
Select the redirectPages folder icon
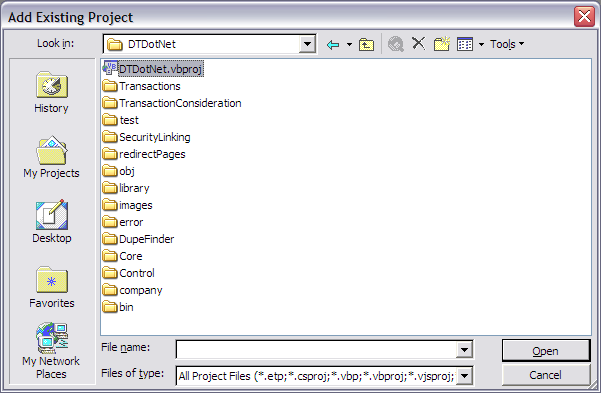(110, 154)
